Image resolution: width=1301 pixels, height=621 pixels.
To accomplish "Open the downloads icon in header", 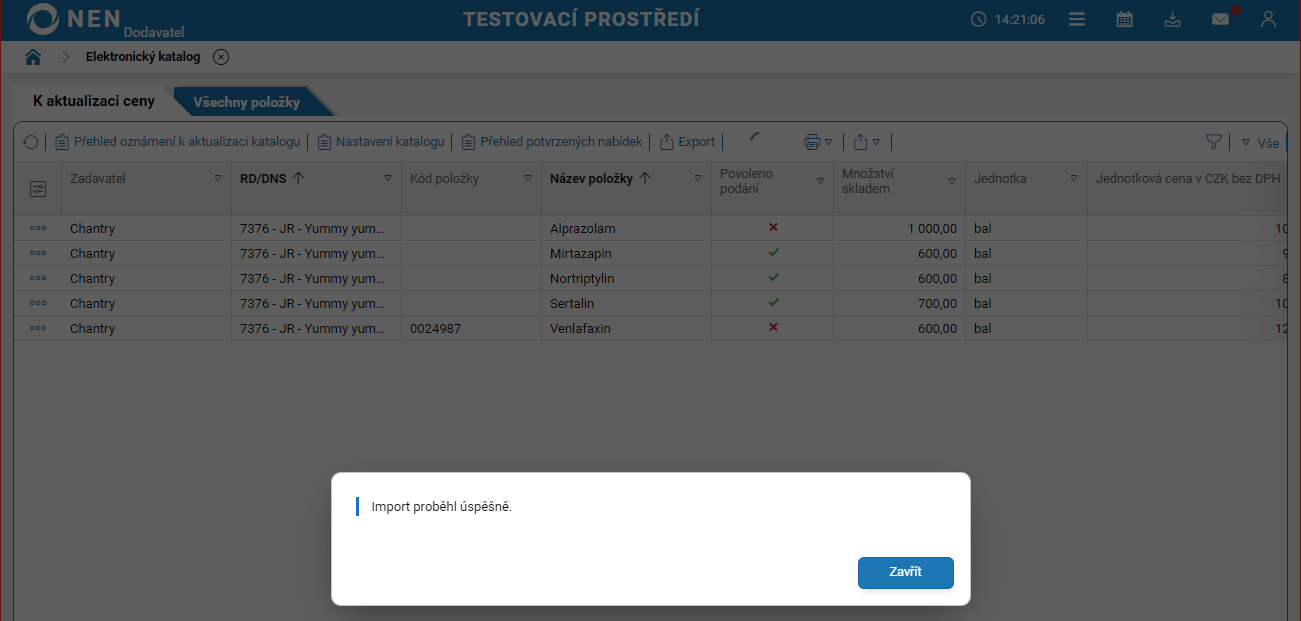I will click(1173, 19).
